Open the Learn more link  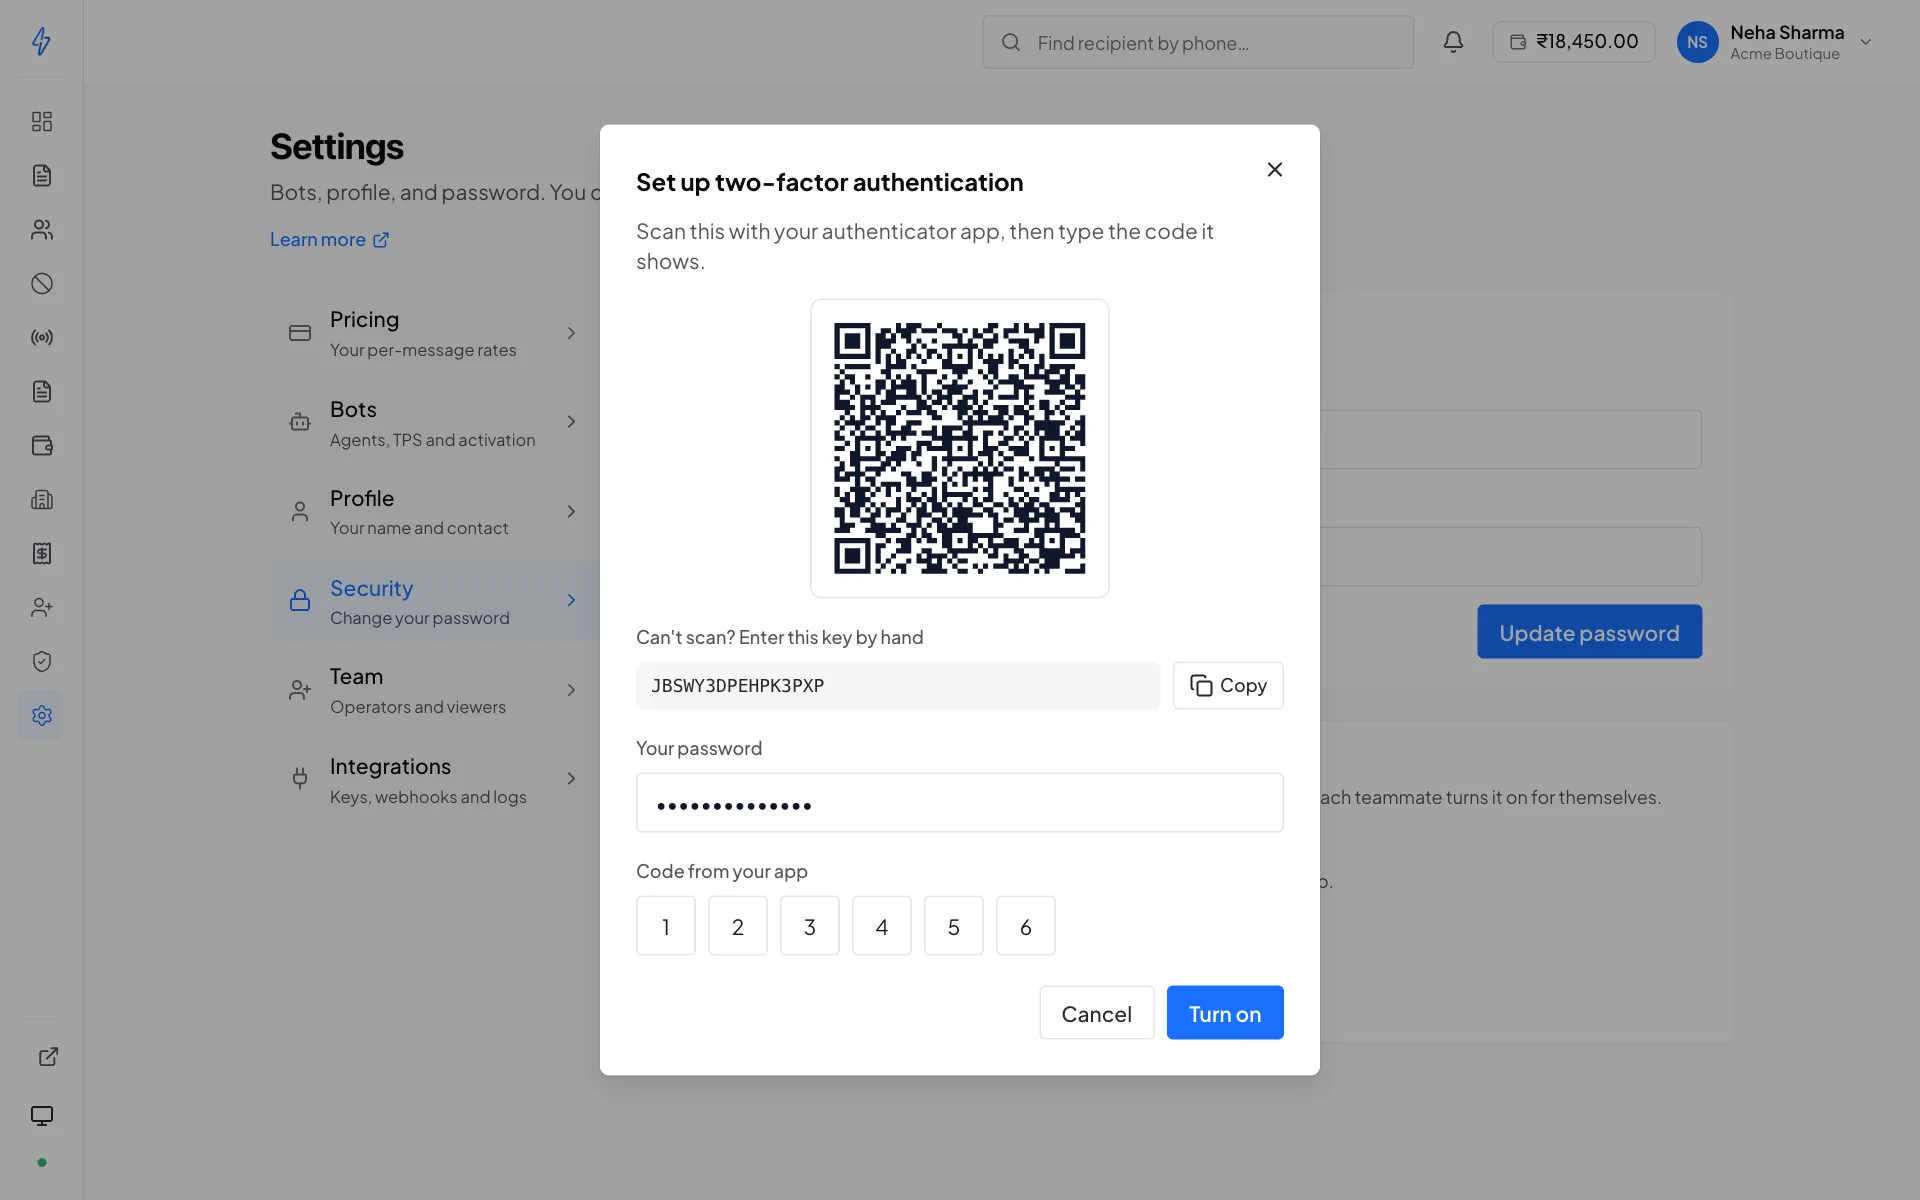coord(329,240)
